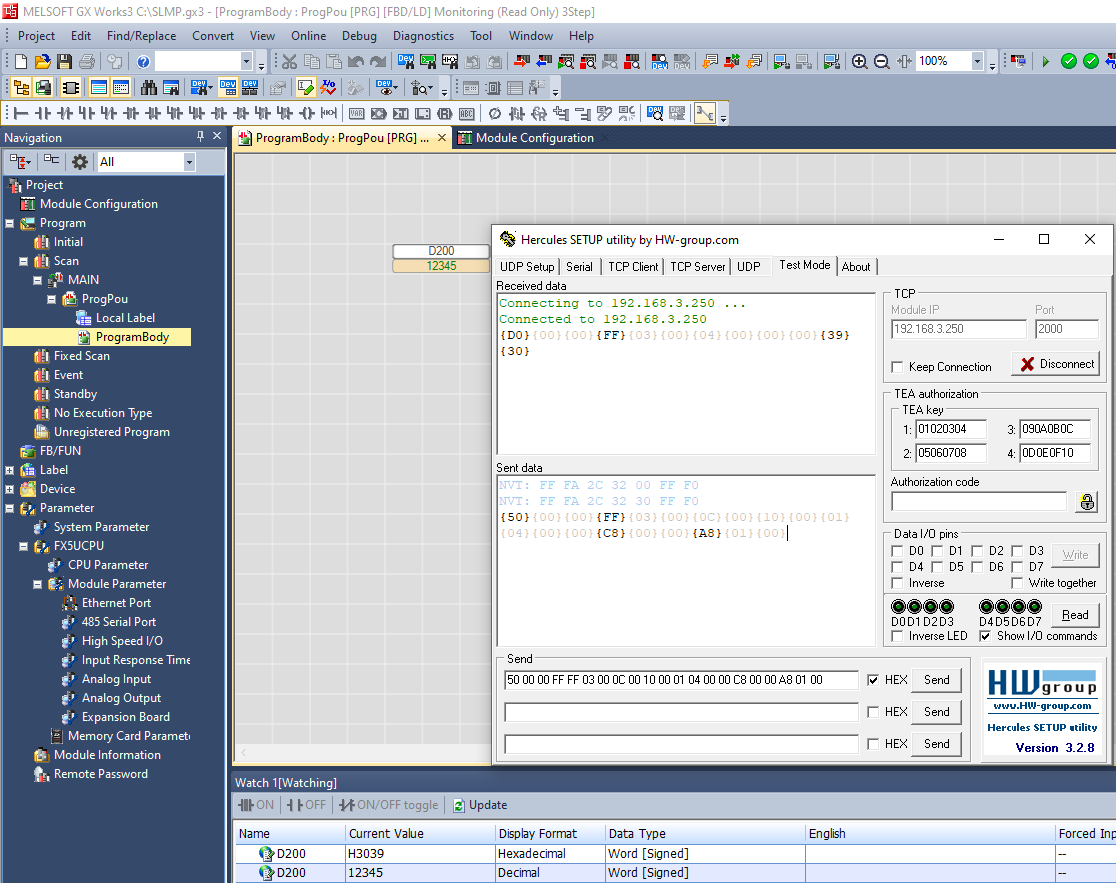The image size is (1116, 883).
Task: Click the Zoom Out magnifier icon
Action: click(x=881, y=62)
